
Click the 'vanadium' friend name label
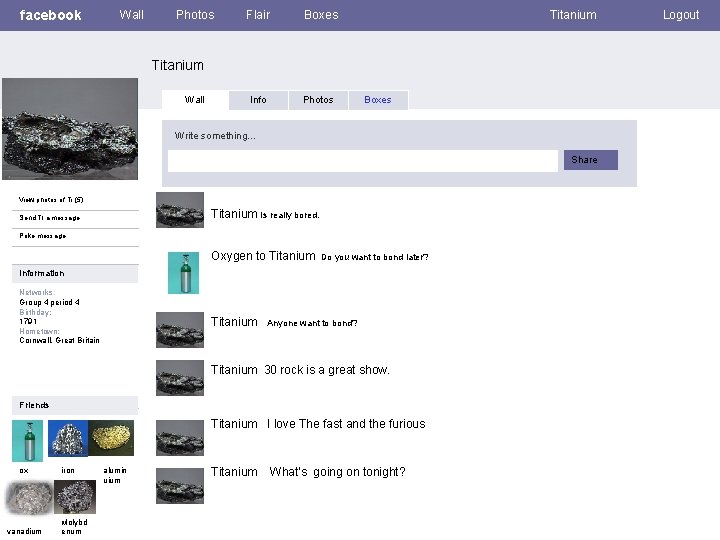(24, 531)
